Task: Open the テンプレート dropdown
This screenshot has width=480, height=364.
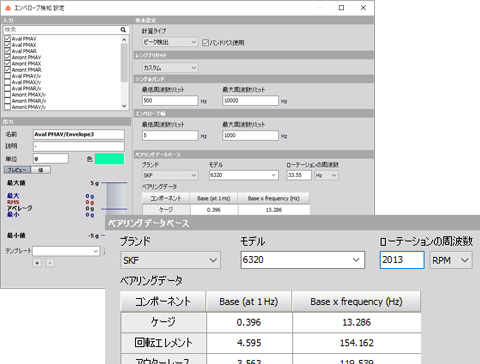Action: (x=66, y=251)
